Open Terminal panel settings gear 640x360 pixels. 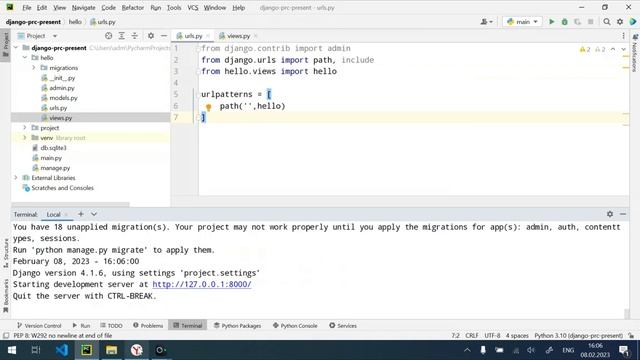pyautogui.click(x=610, y=214)
